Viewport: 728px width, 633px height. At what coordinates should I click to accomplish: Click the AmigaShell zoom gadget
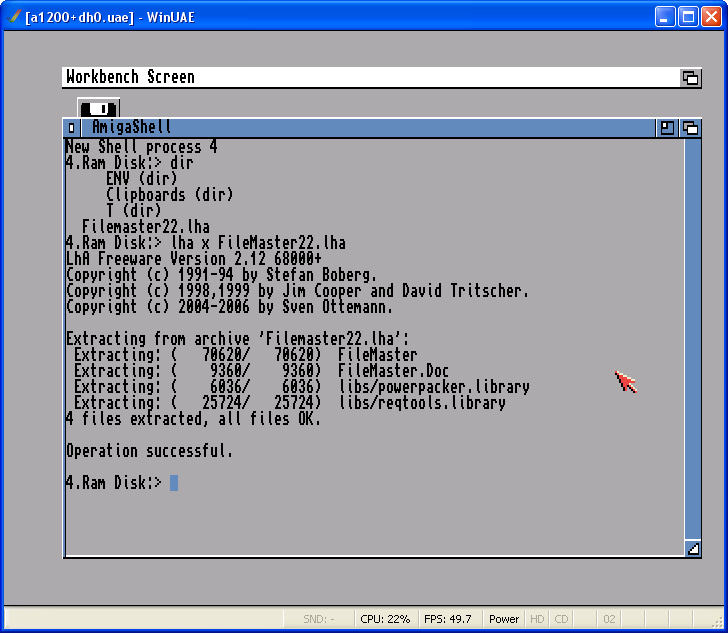click(x=667, y=128)
